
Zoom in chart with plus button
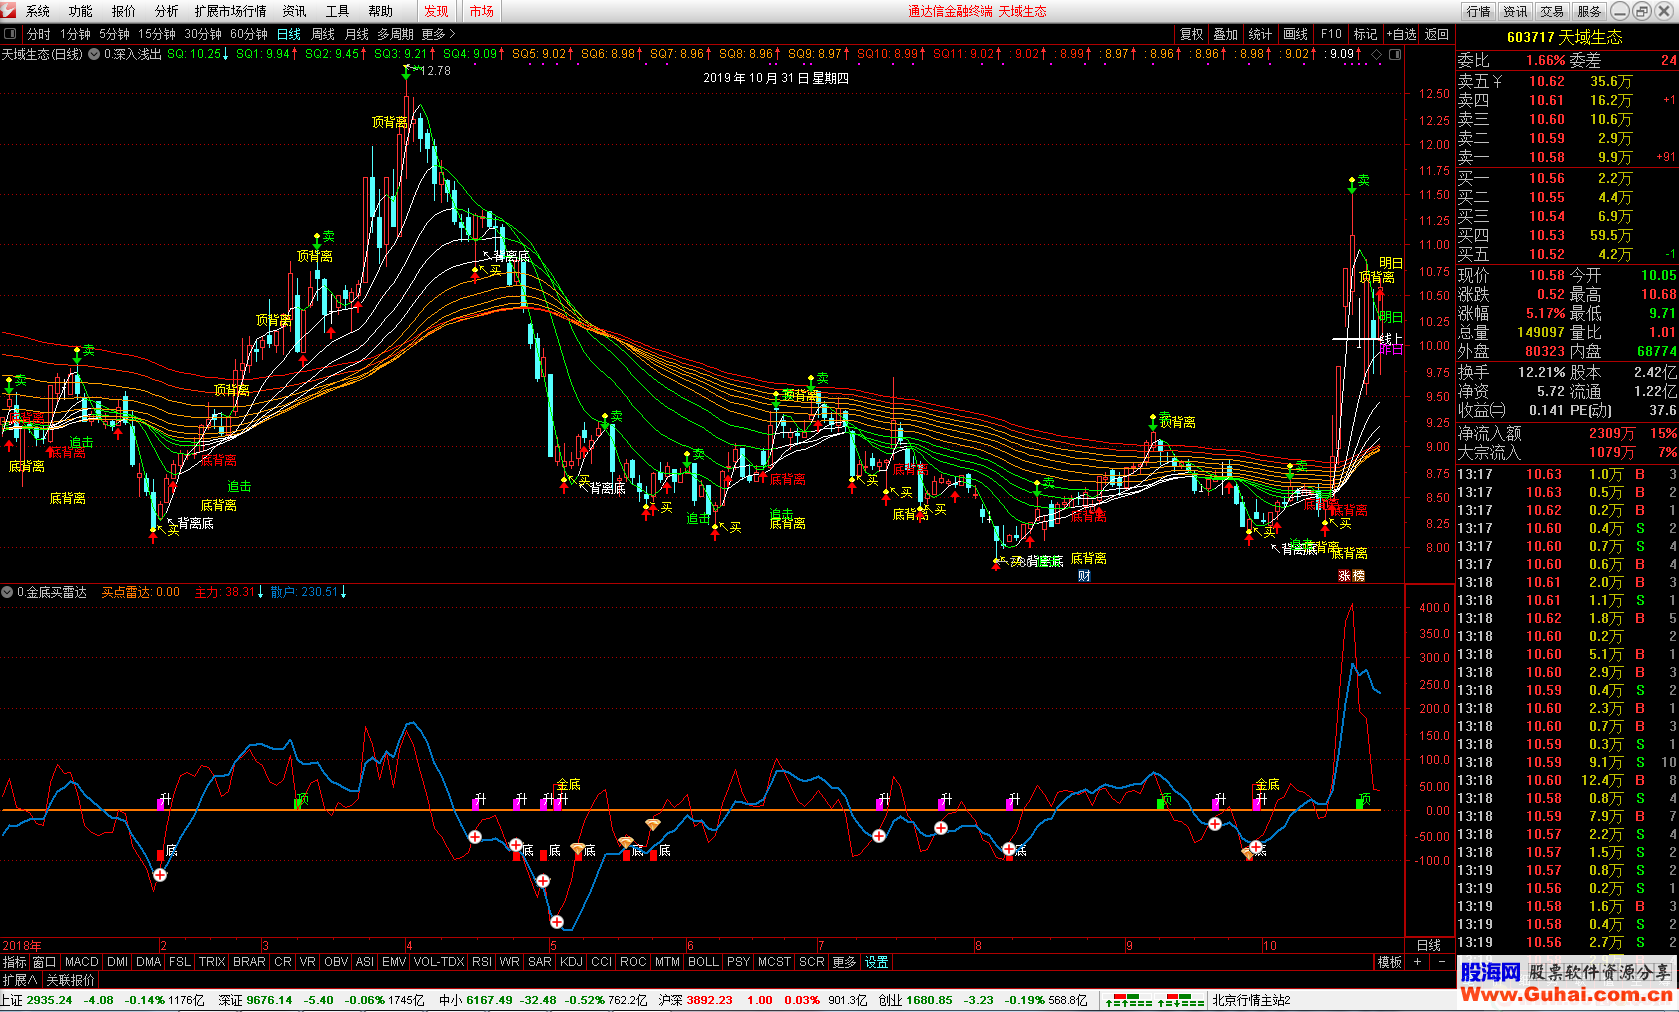(1417, 962)
